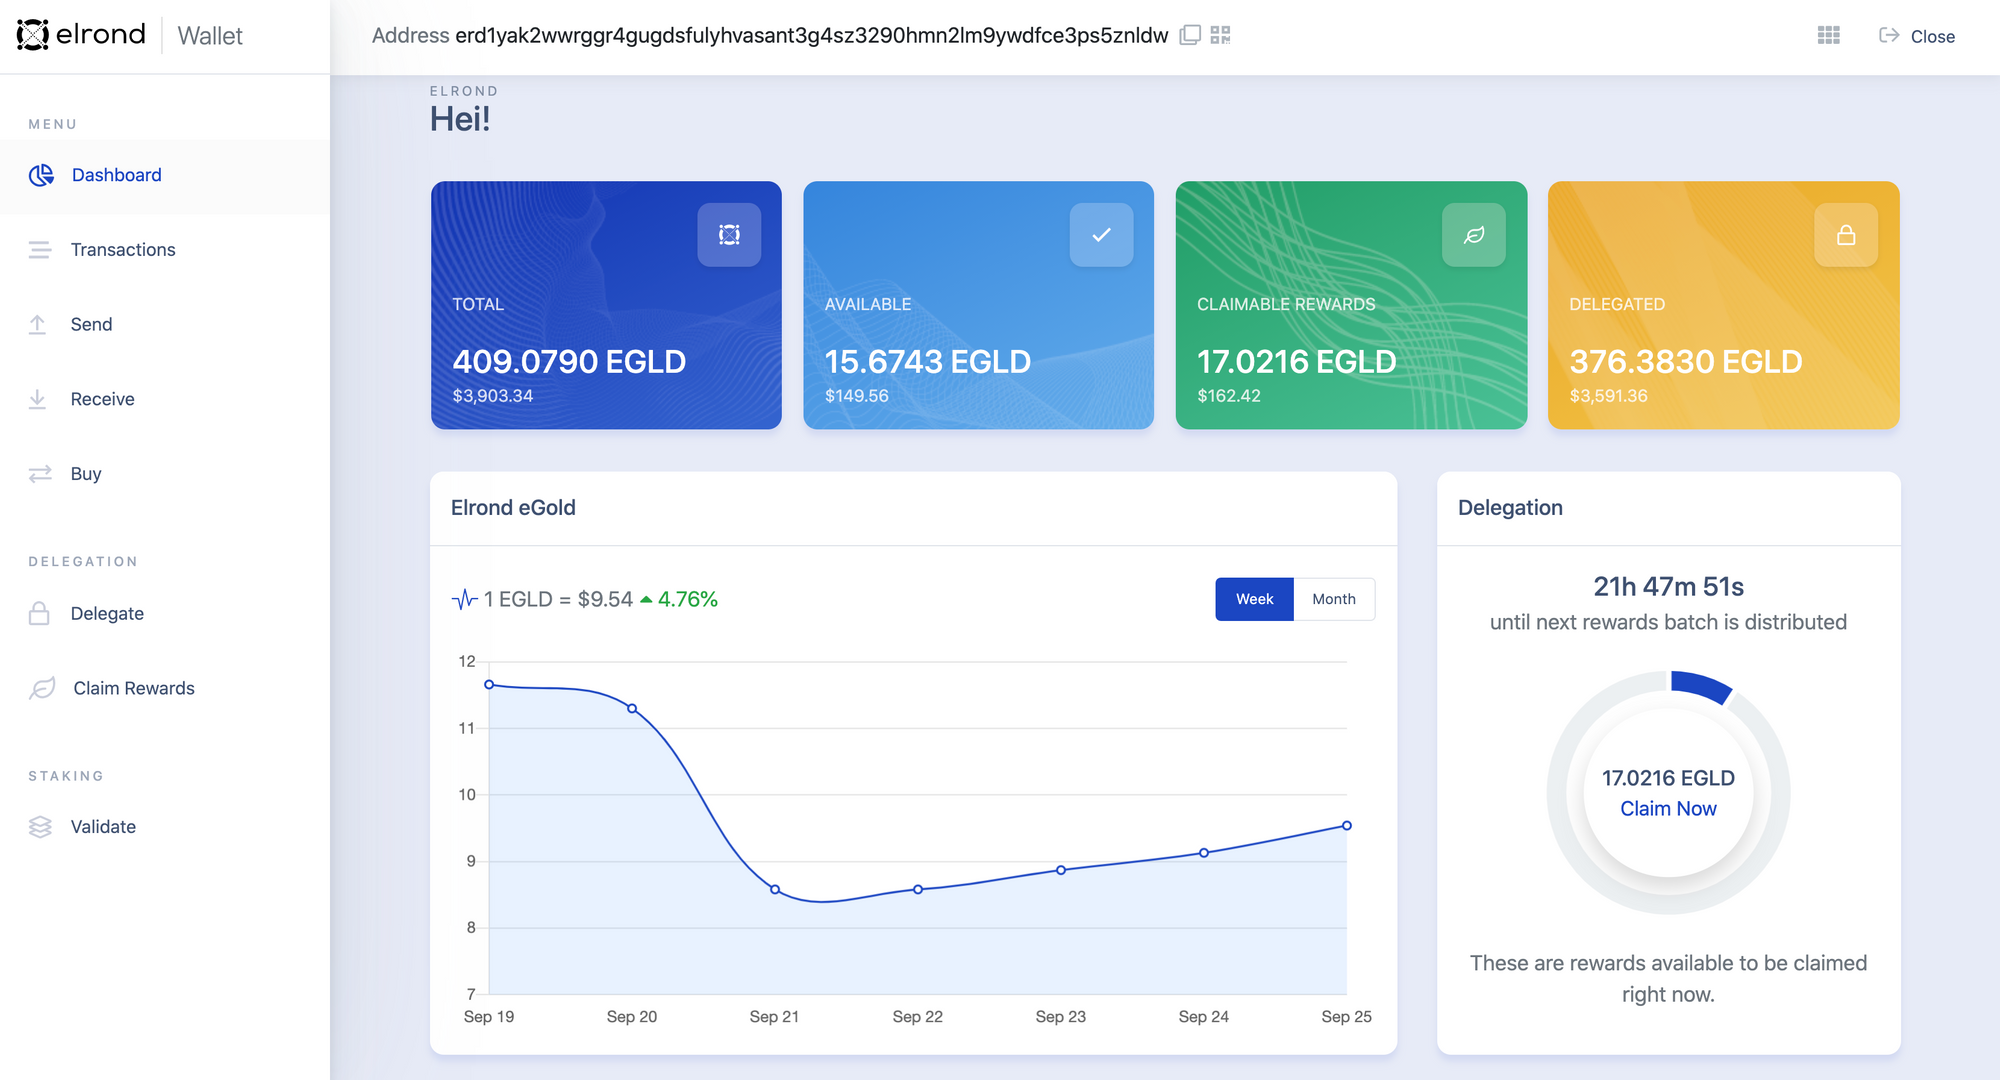Viewport: 2000px width, 1080px height.
Task: Select the Sep 23 data point on chart
Action: click(x=1061, y=870)
